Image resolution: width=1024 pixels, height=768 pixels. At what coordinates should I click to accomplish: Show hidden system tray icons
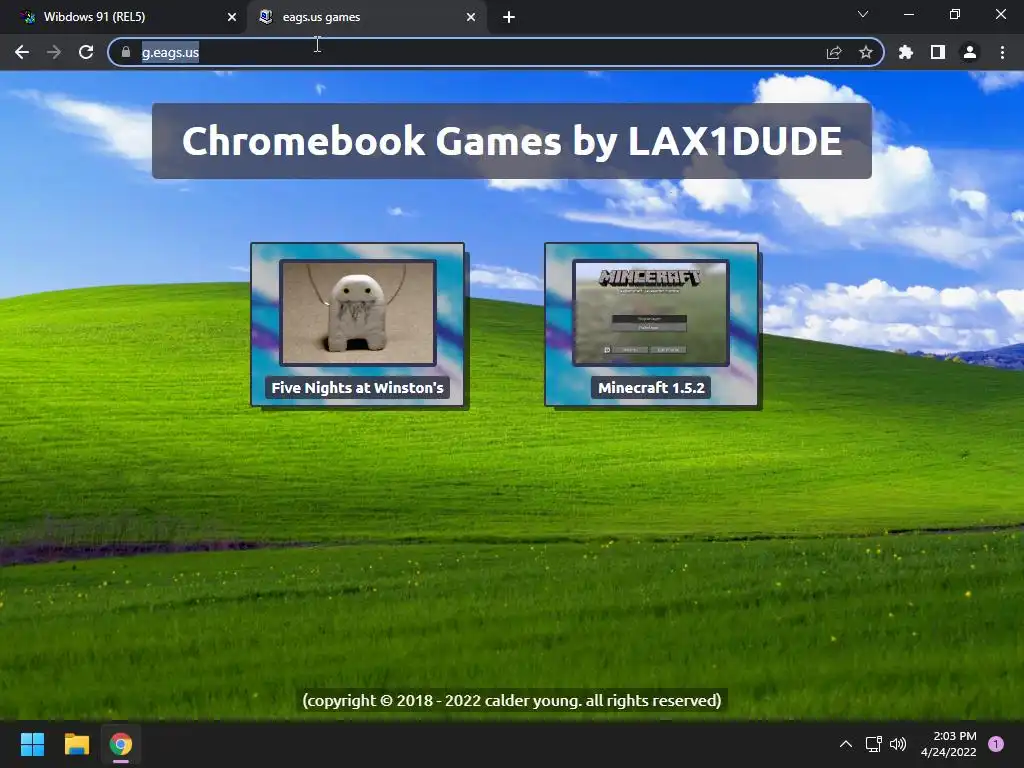click(846, 744)
